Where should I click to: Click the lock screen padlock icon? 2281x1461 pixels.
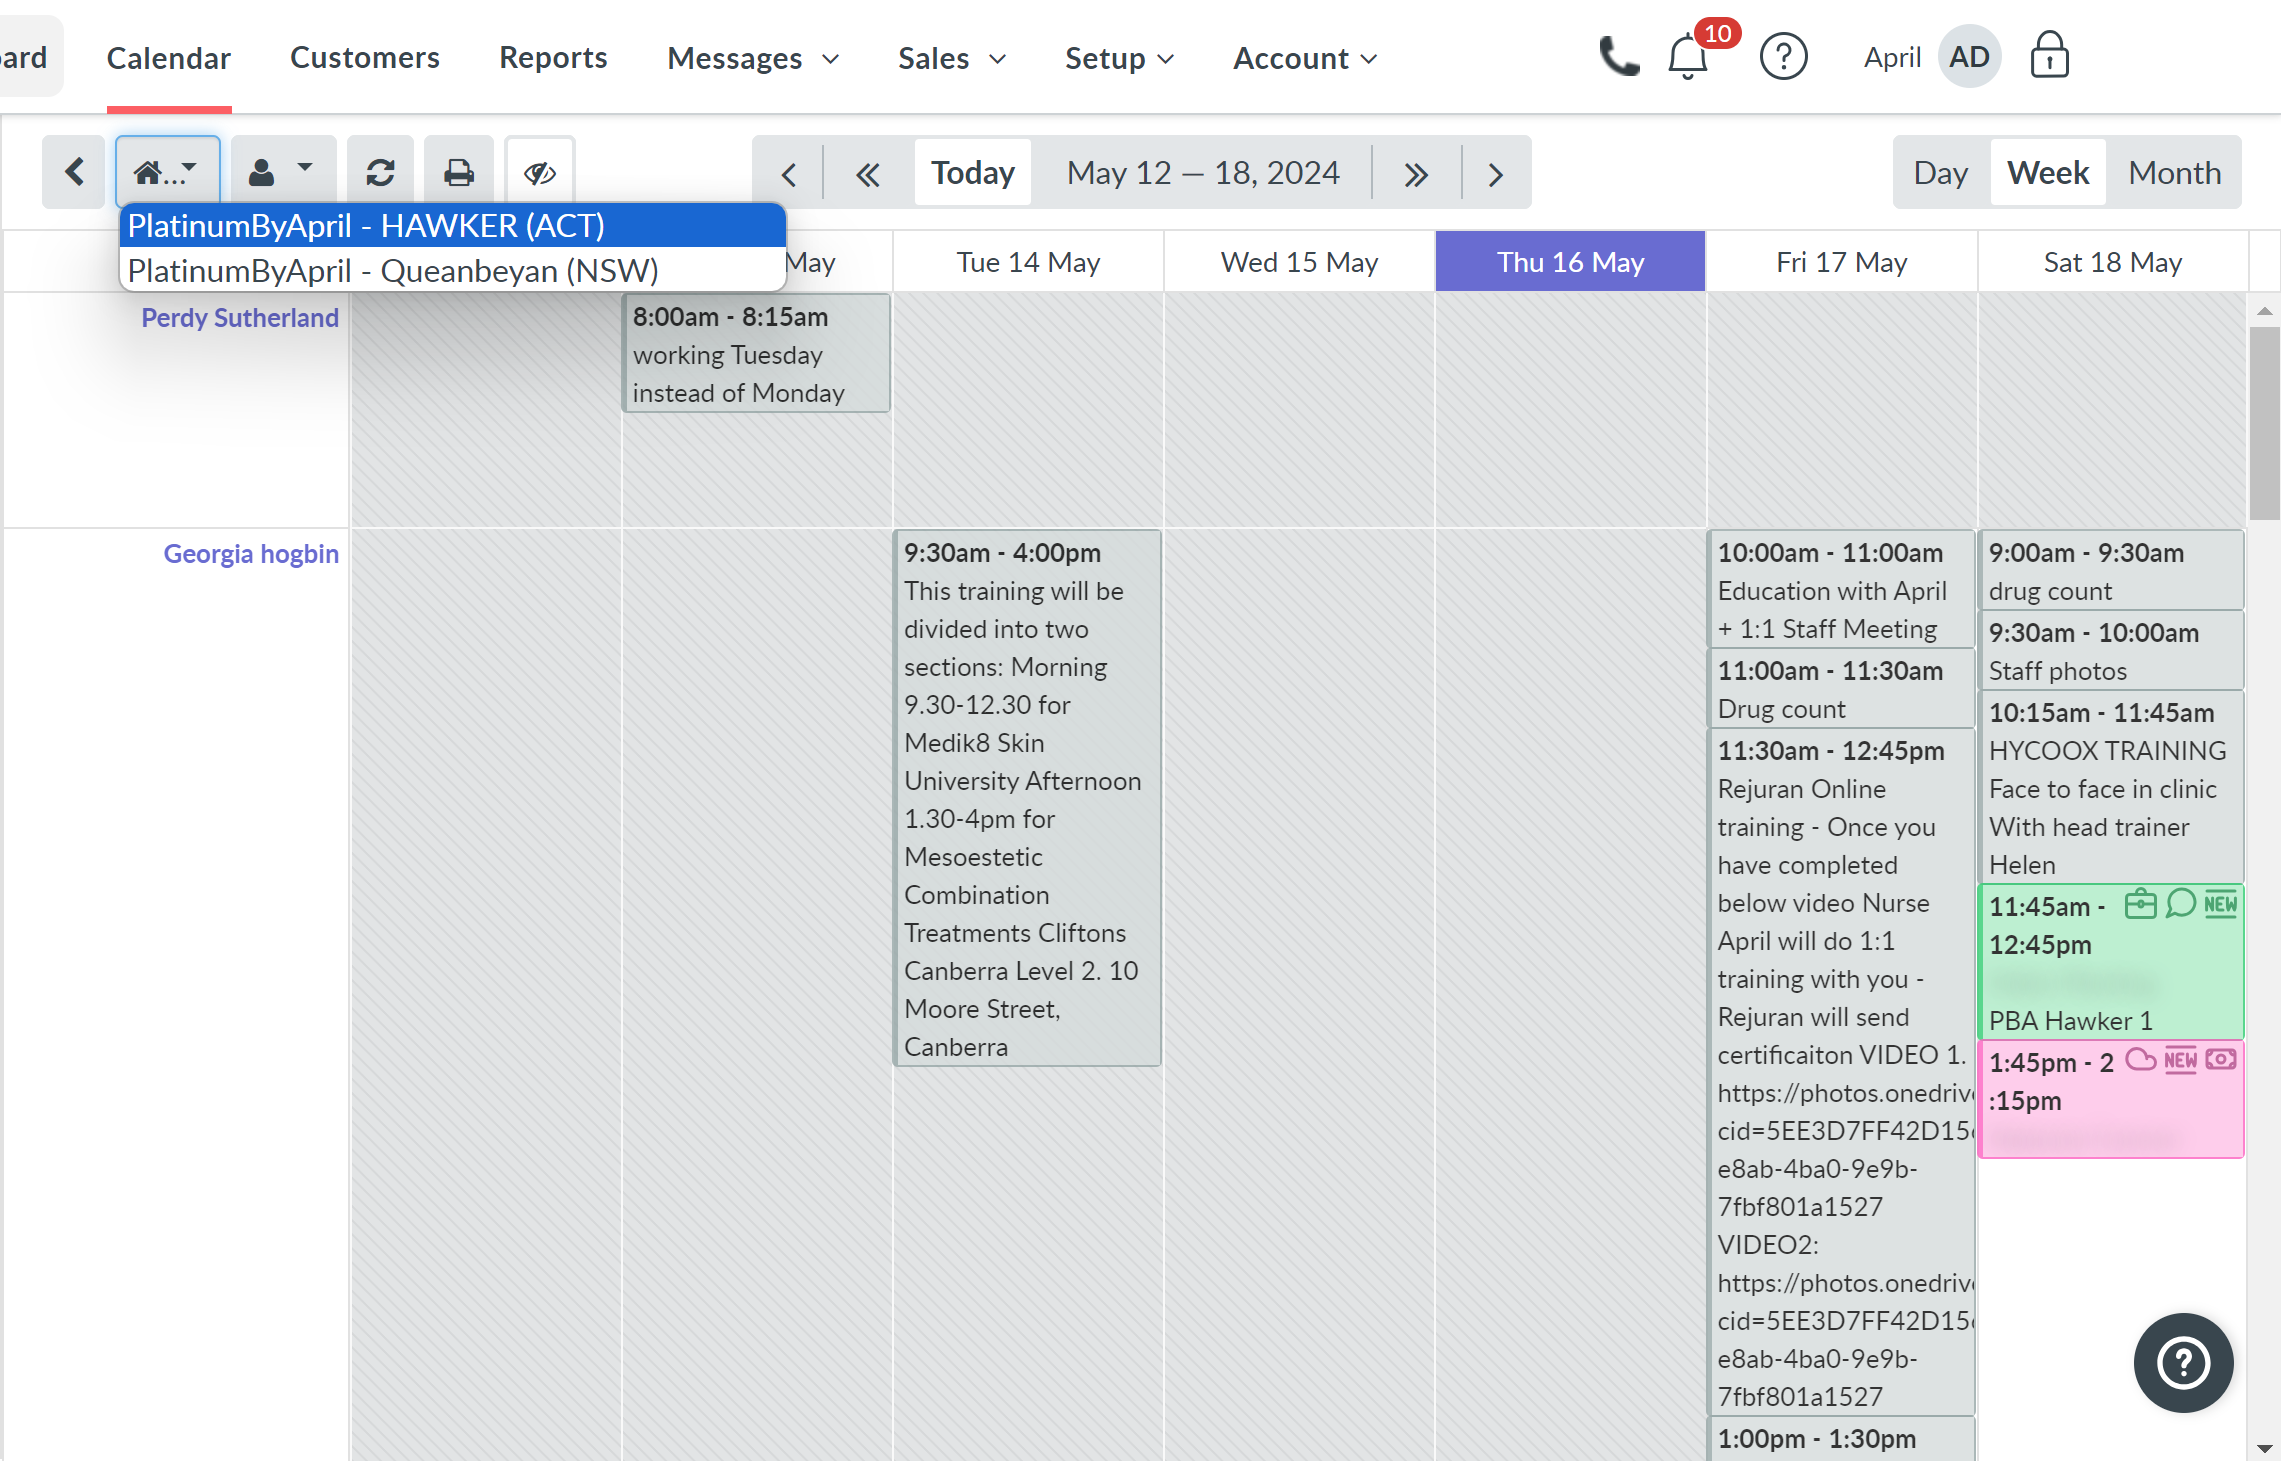pos(2049,55)
